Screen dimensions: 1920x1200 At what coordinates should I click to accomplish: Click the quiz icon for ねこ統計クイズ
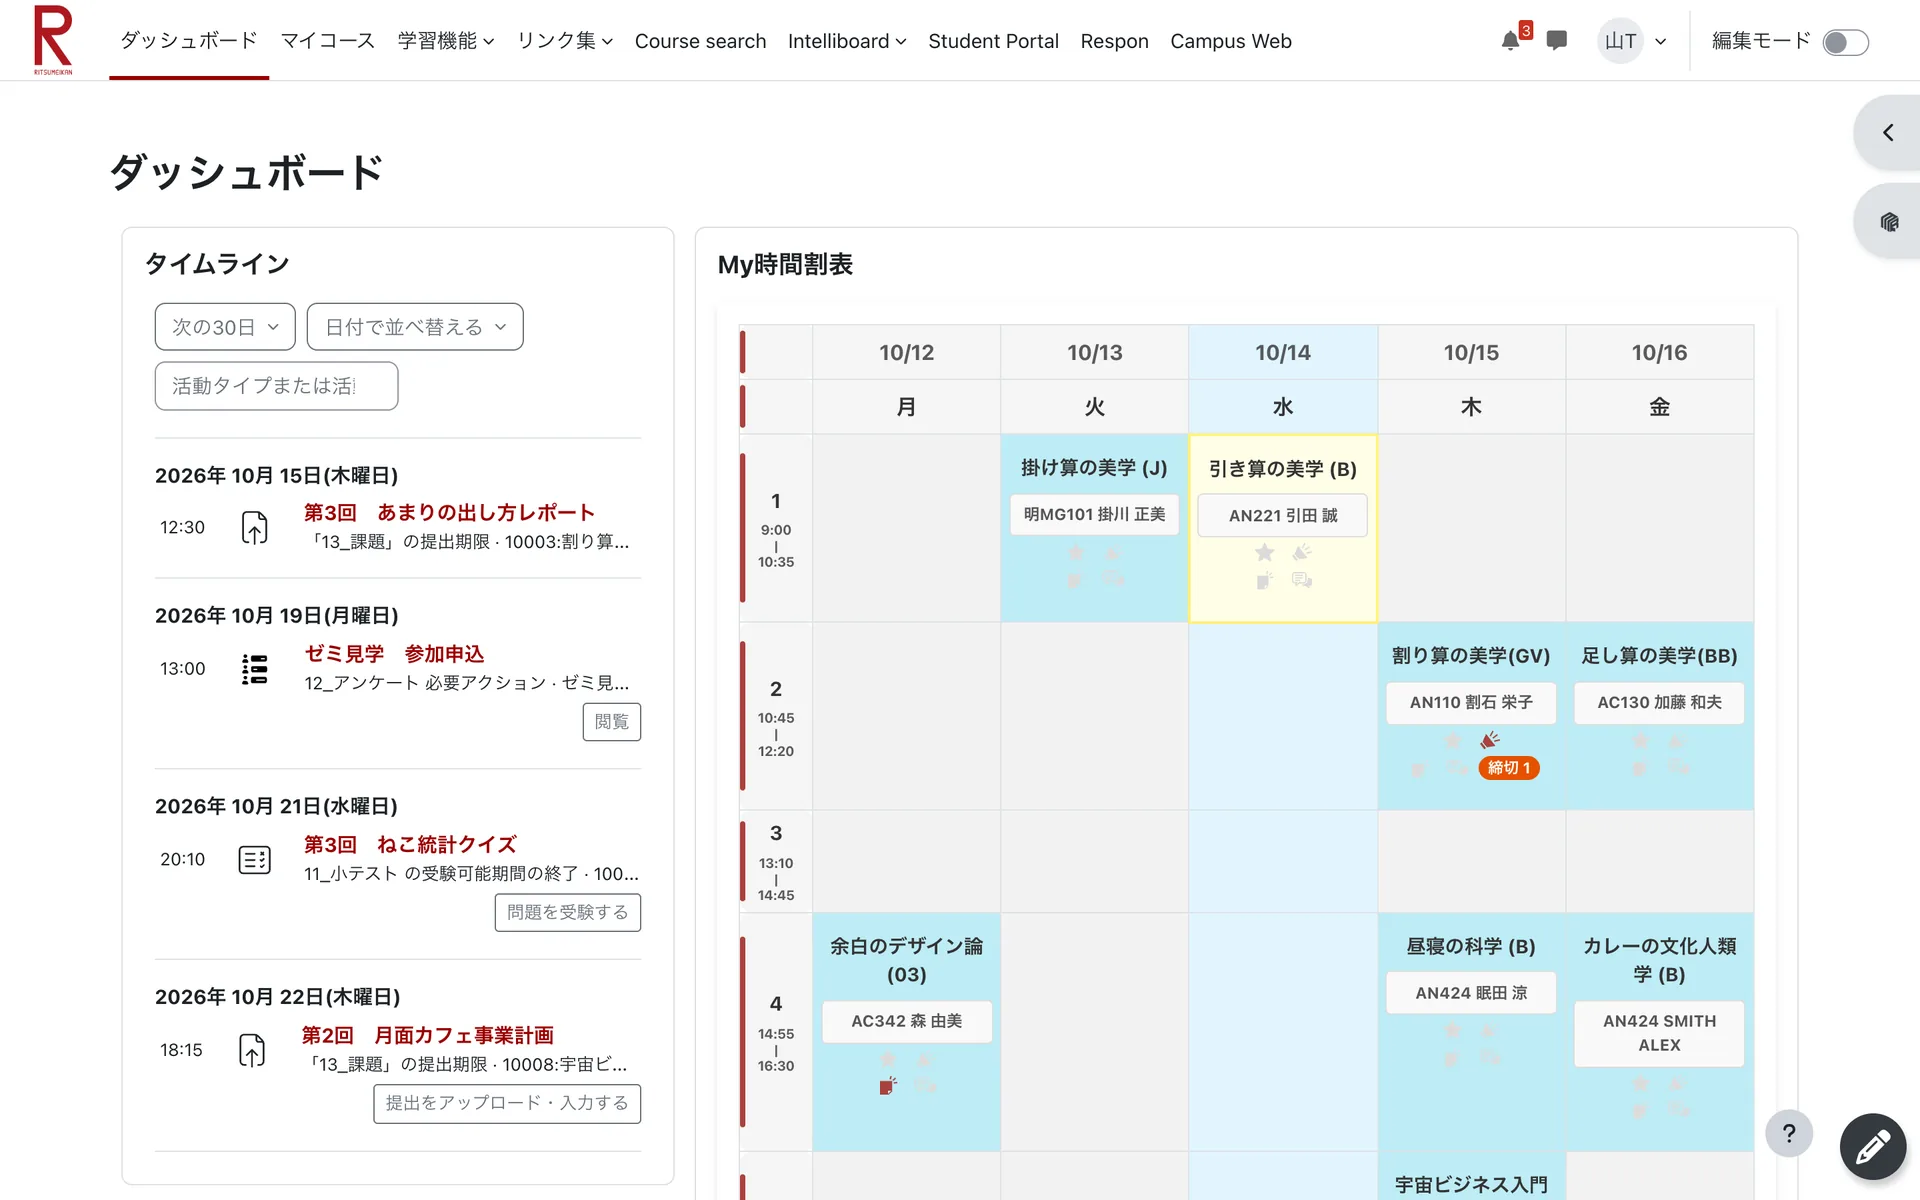point(255,860)
